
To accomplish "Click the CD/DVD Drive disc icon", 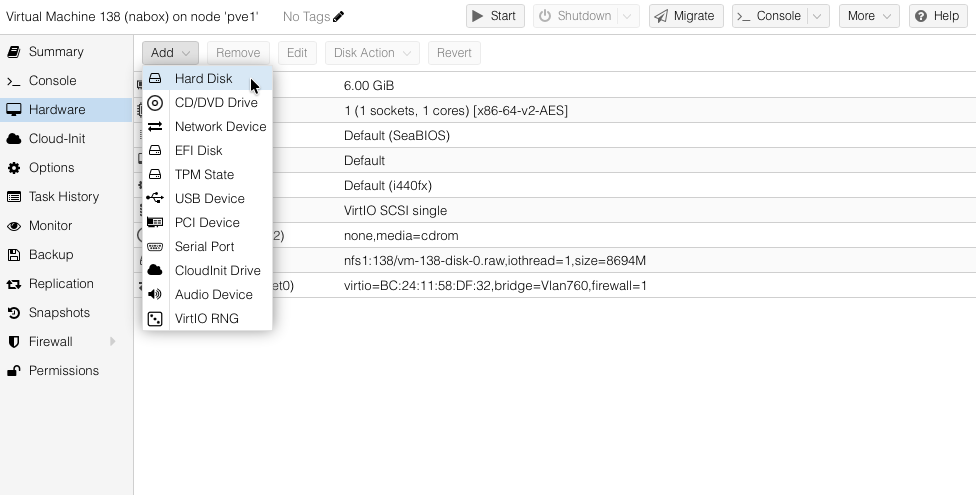I will (155, 103).
